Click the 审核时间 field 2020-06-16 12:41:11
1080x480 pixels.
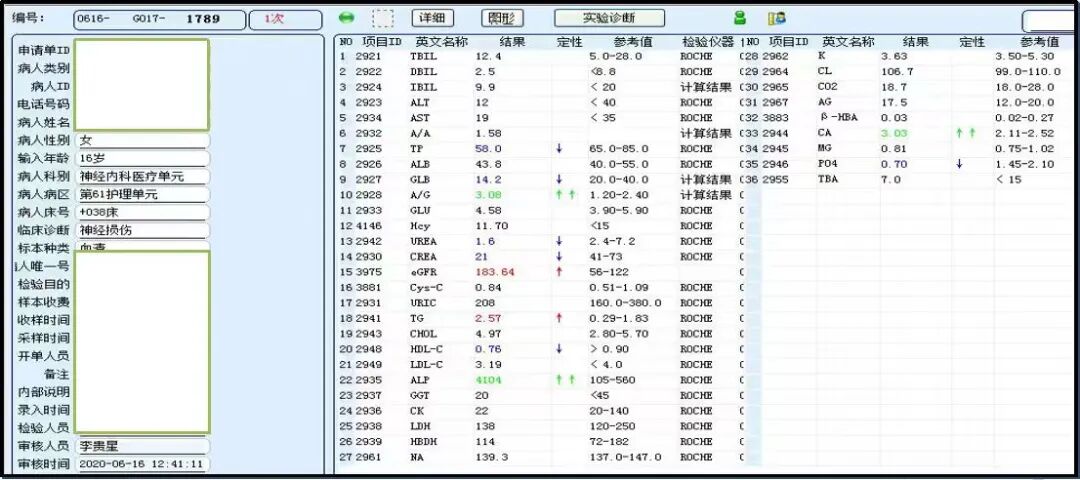click(x=141, y=464)
